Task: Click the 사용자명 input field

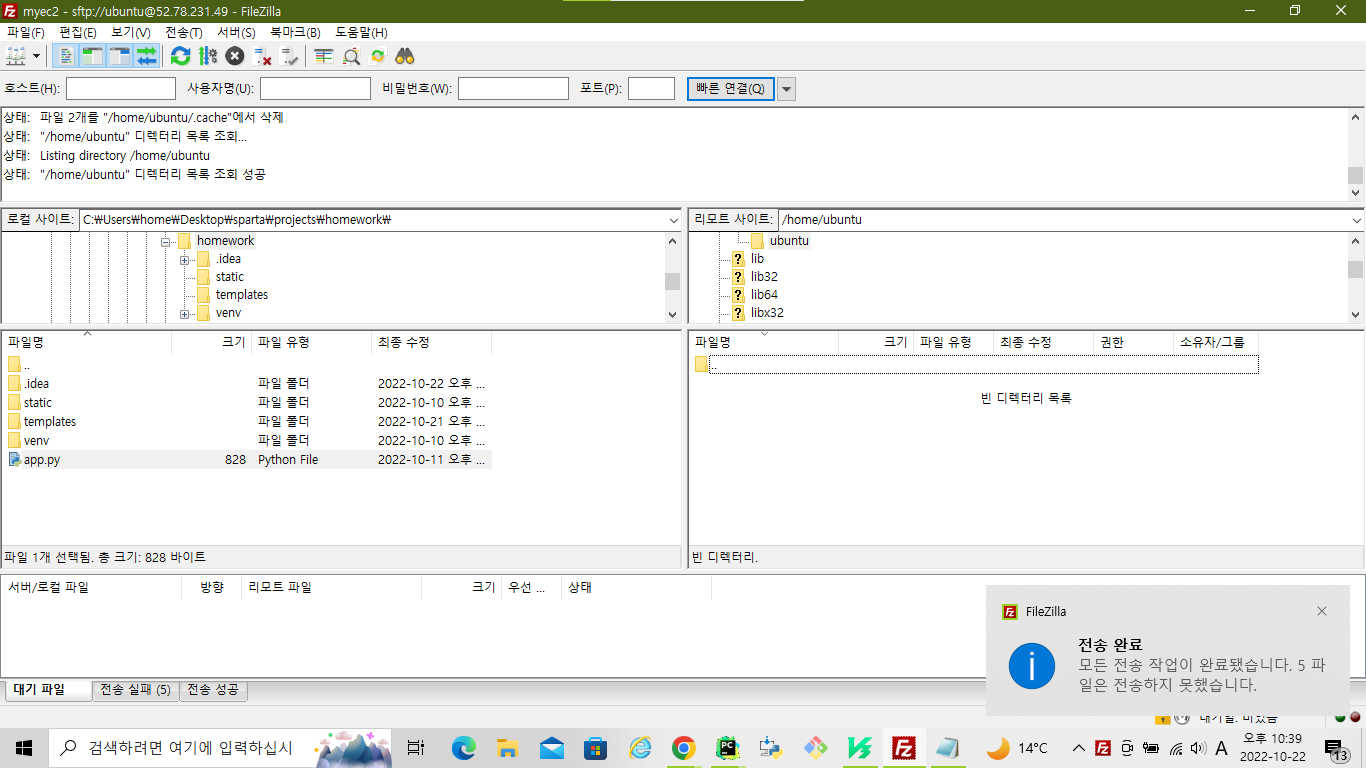Action: (315, 89)
